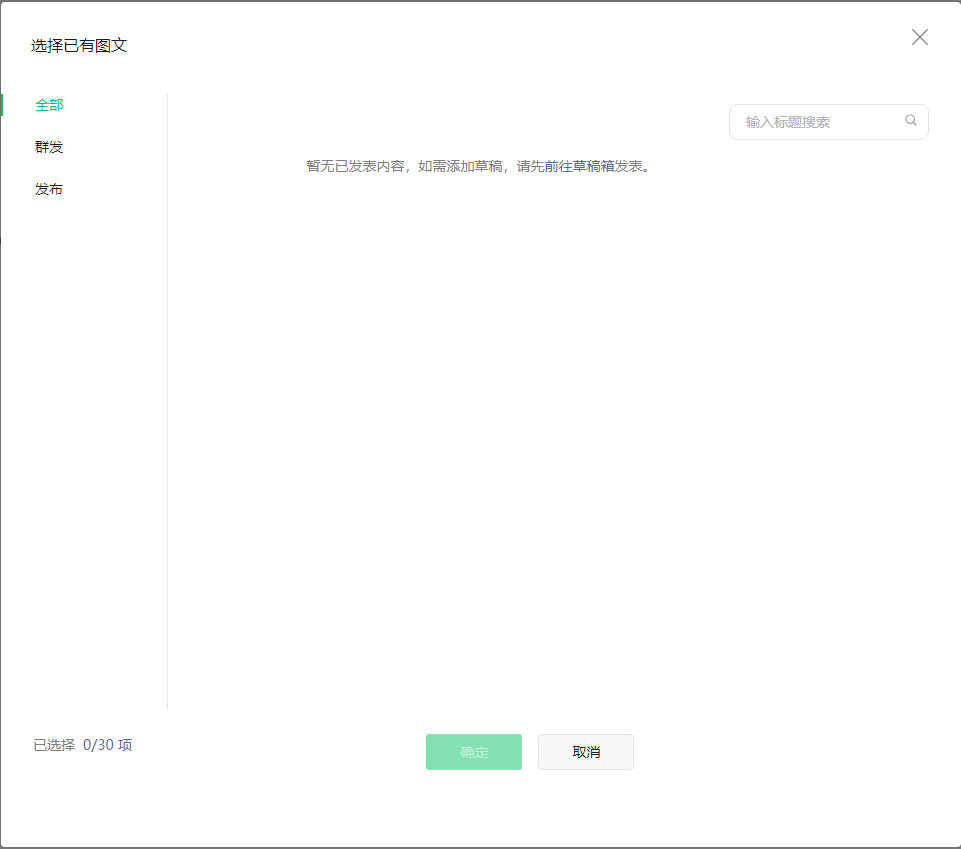Image resolution: width=961 pixels, height=849 pixels.
Task: Click the 已选择 0/30 项 counter text
Action: click(83, 745)
